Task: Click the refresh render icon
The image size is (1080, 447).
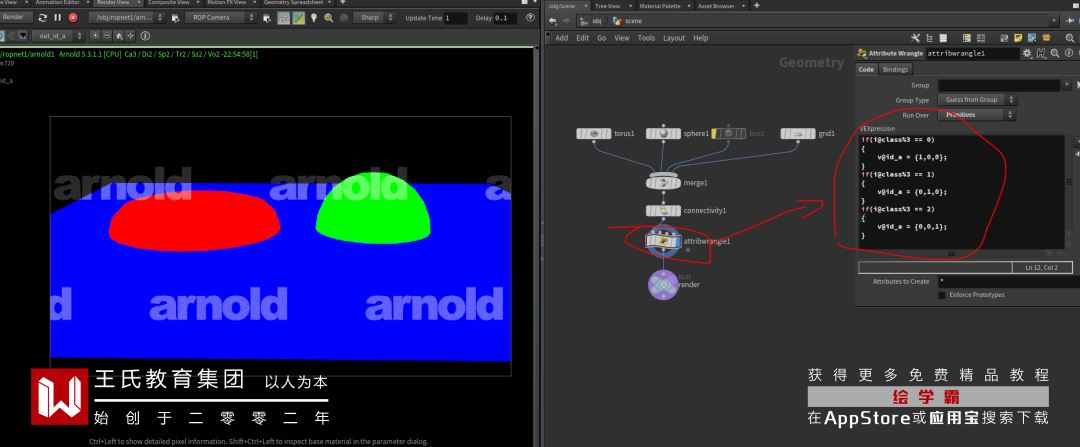Action: pyautogui.click(x=43, y=18)
